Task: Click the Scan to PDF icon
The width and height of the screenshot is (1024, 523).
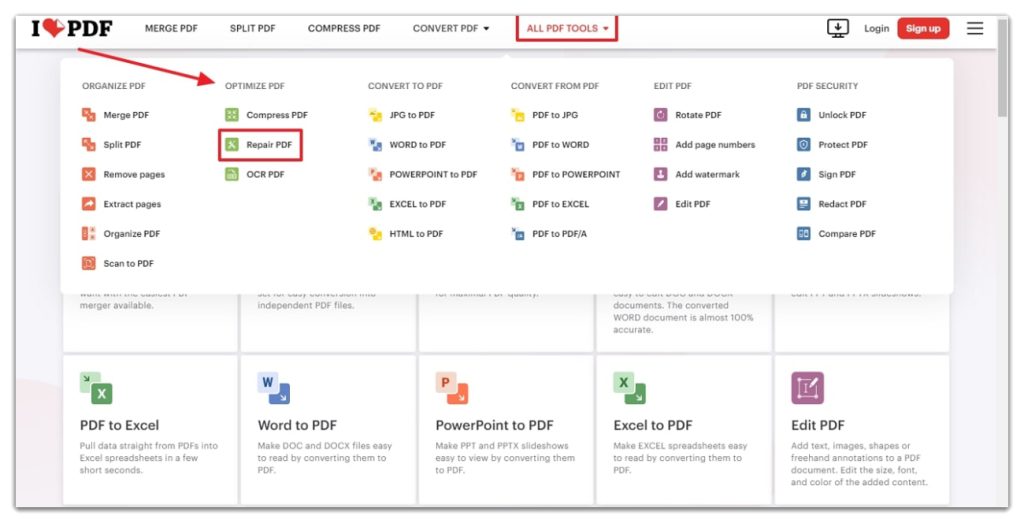Action: click(88, 263)
